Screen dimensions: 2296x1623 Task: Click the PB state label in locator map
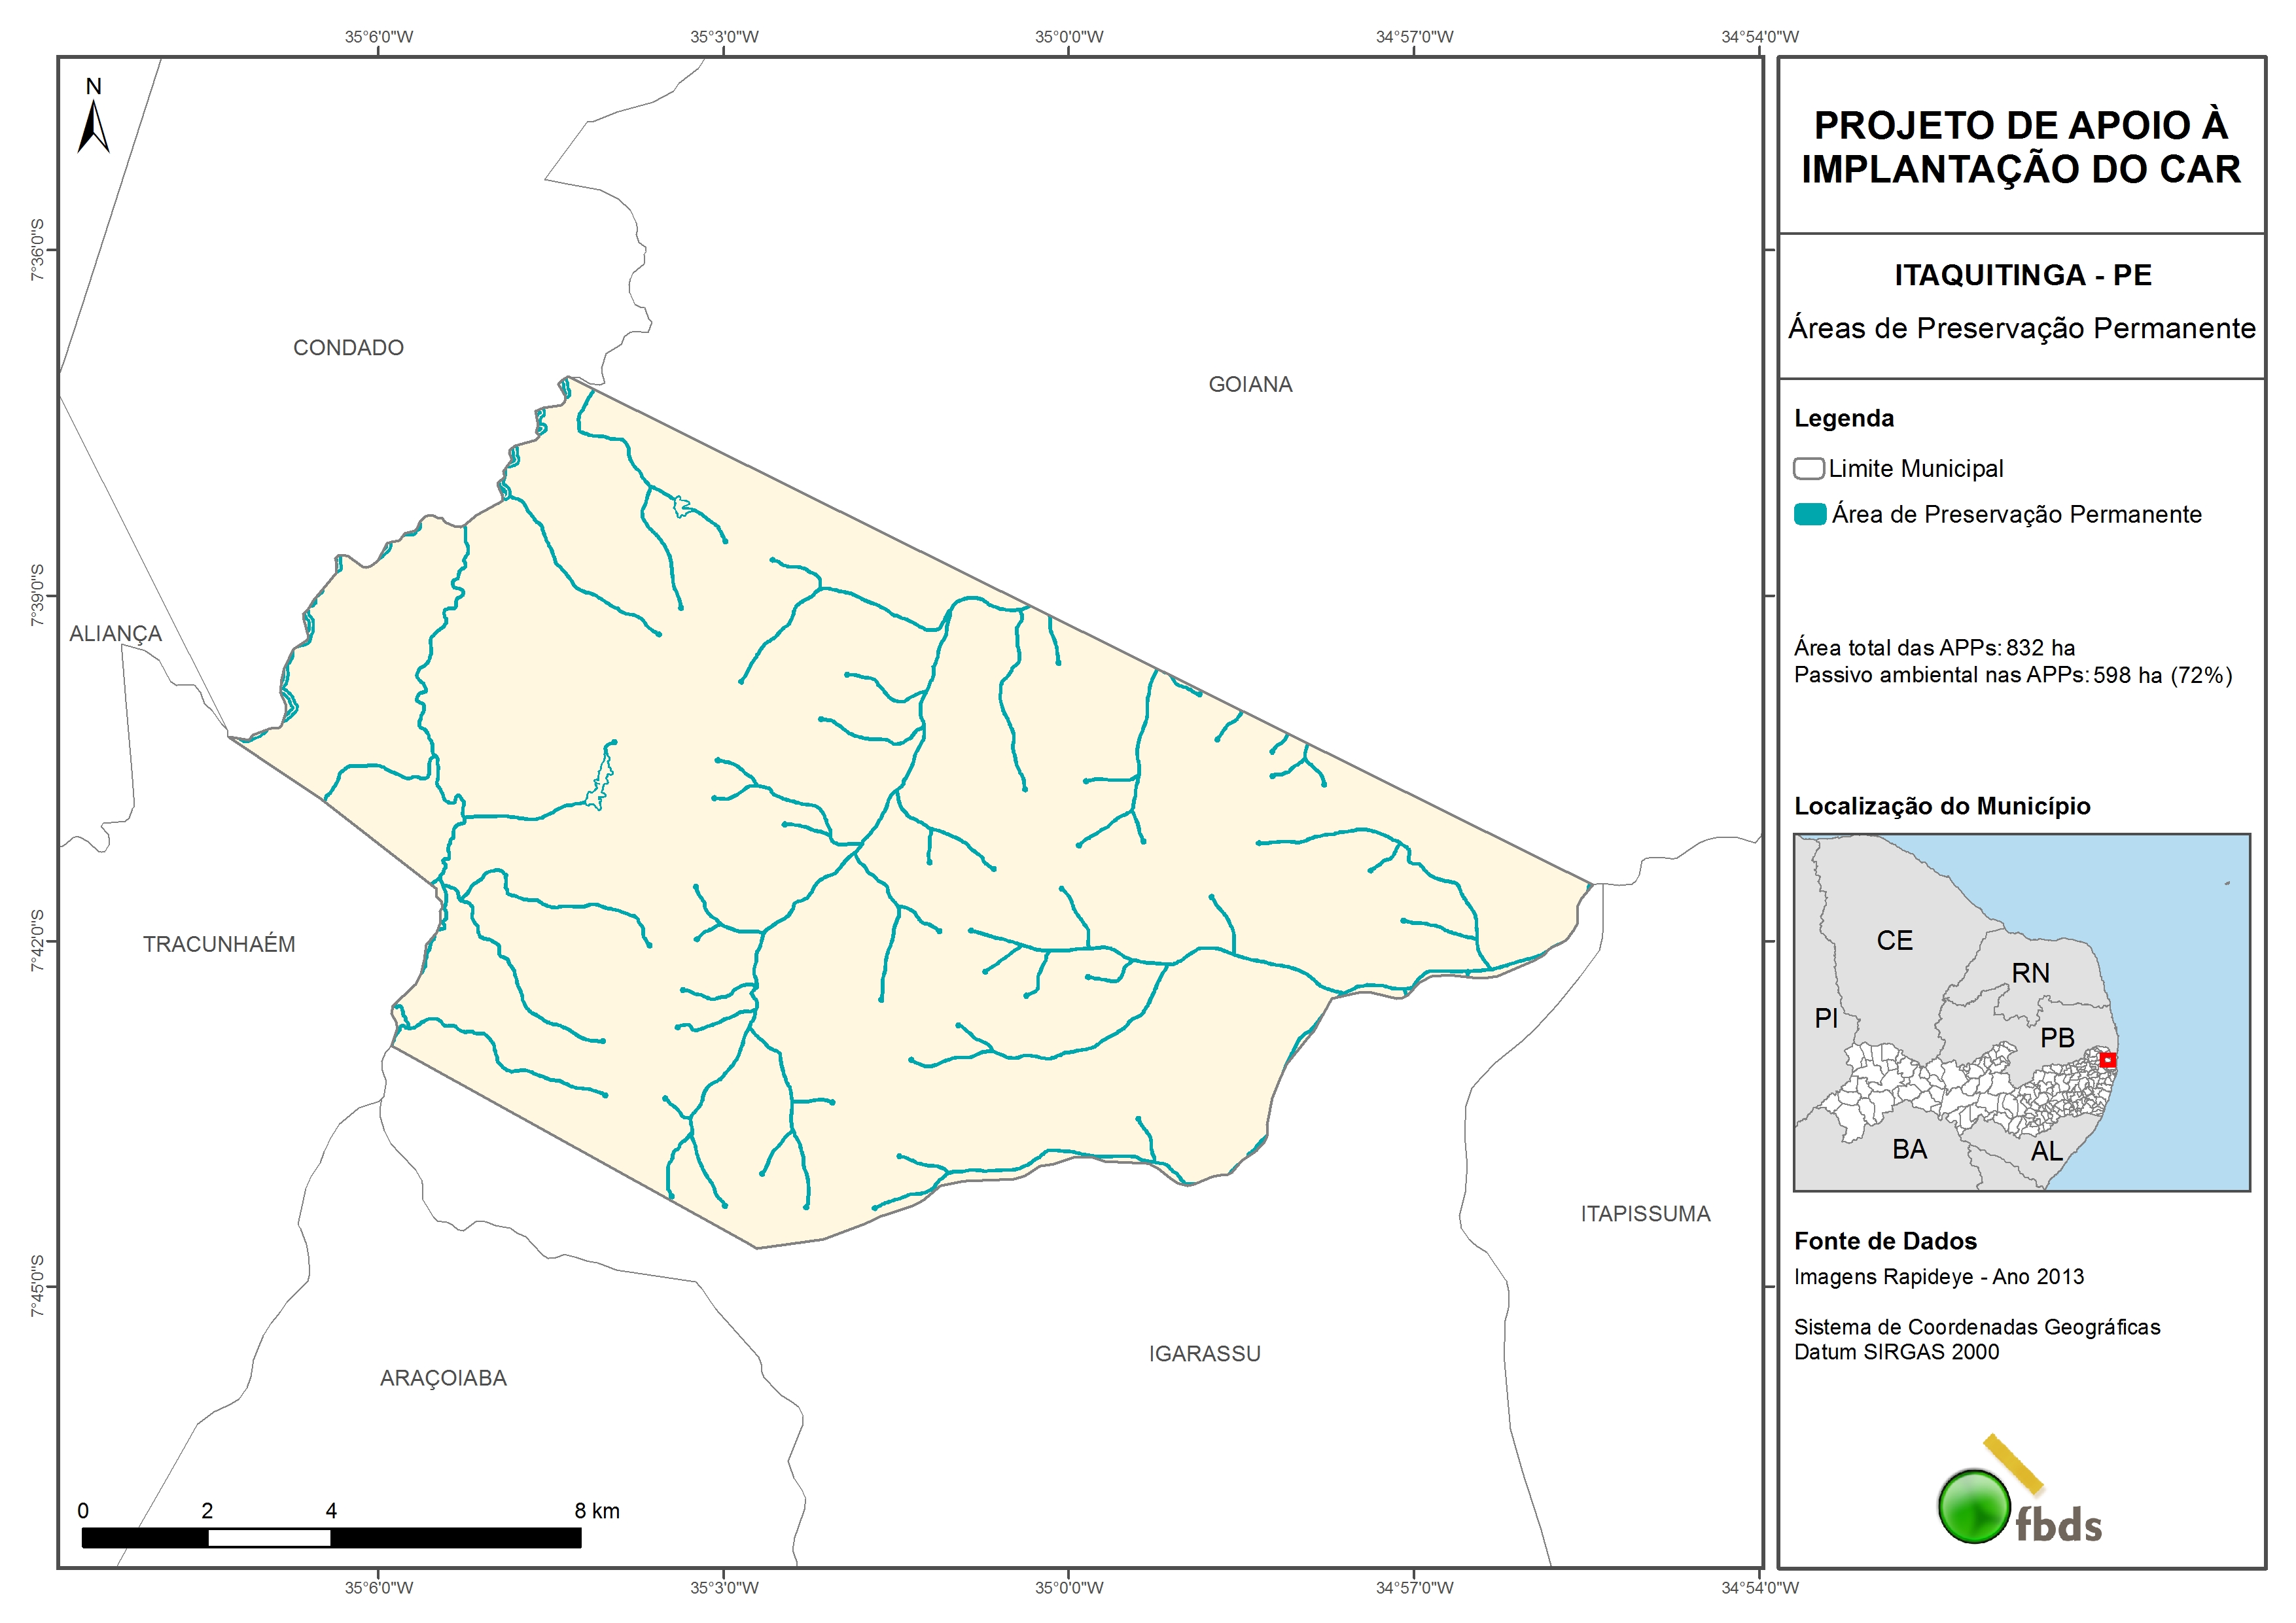point(2057,1038)
